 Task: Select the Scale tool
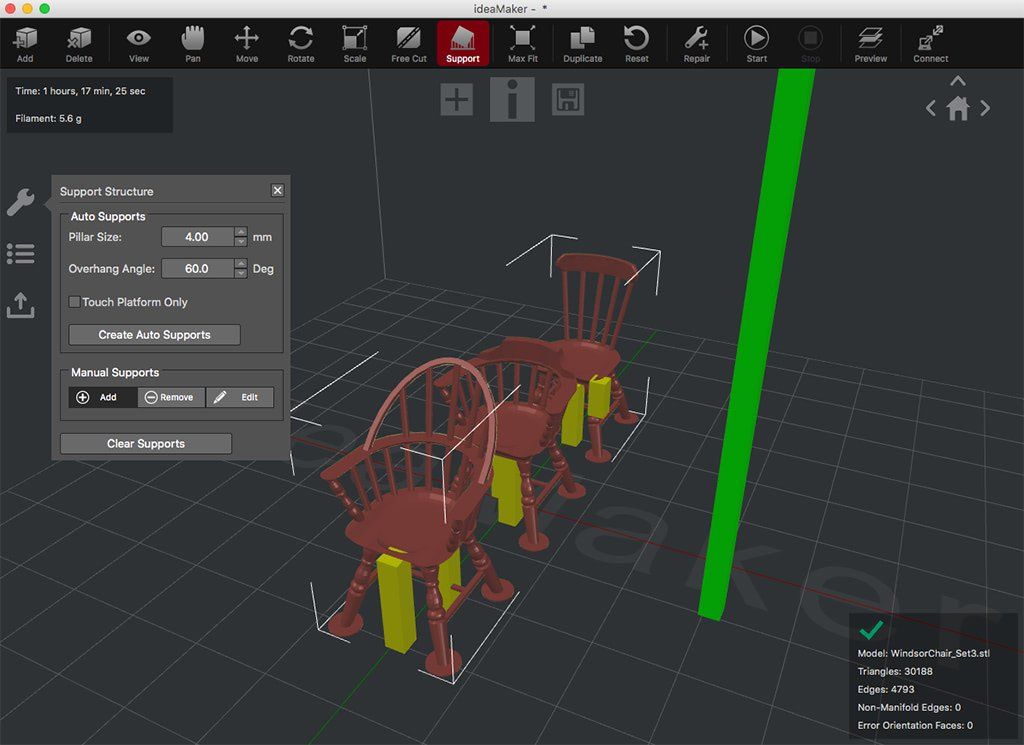pyautogui.click(x=354, y=43)
